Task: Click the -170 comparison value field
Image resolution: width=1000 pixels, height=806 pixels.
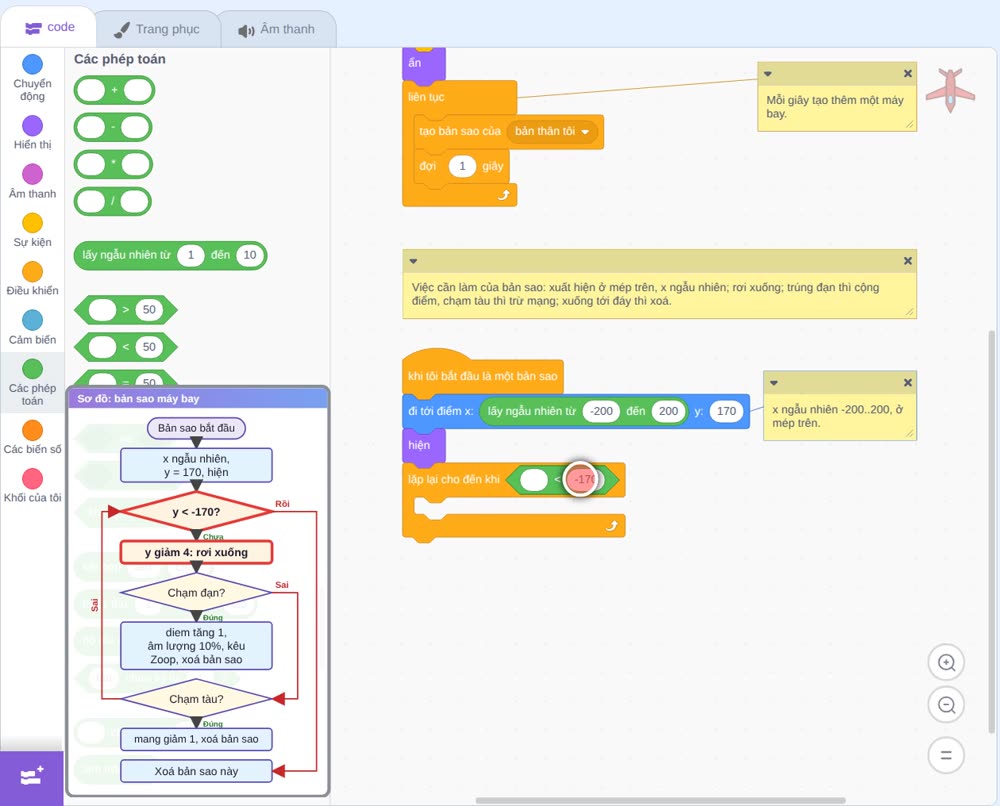Action: pos(584,480)
